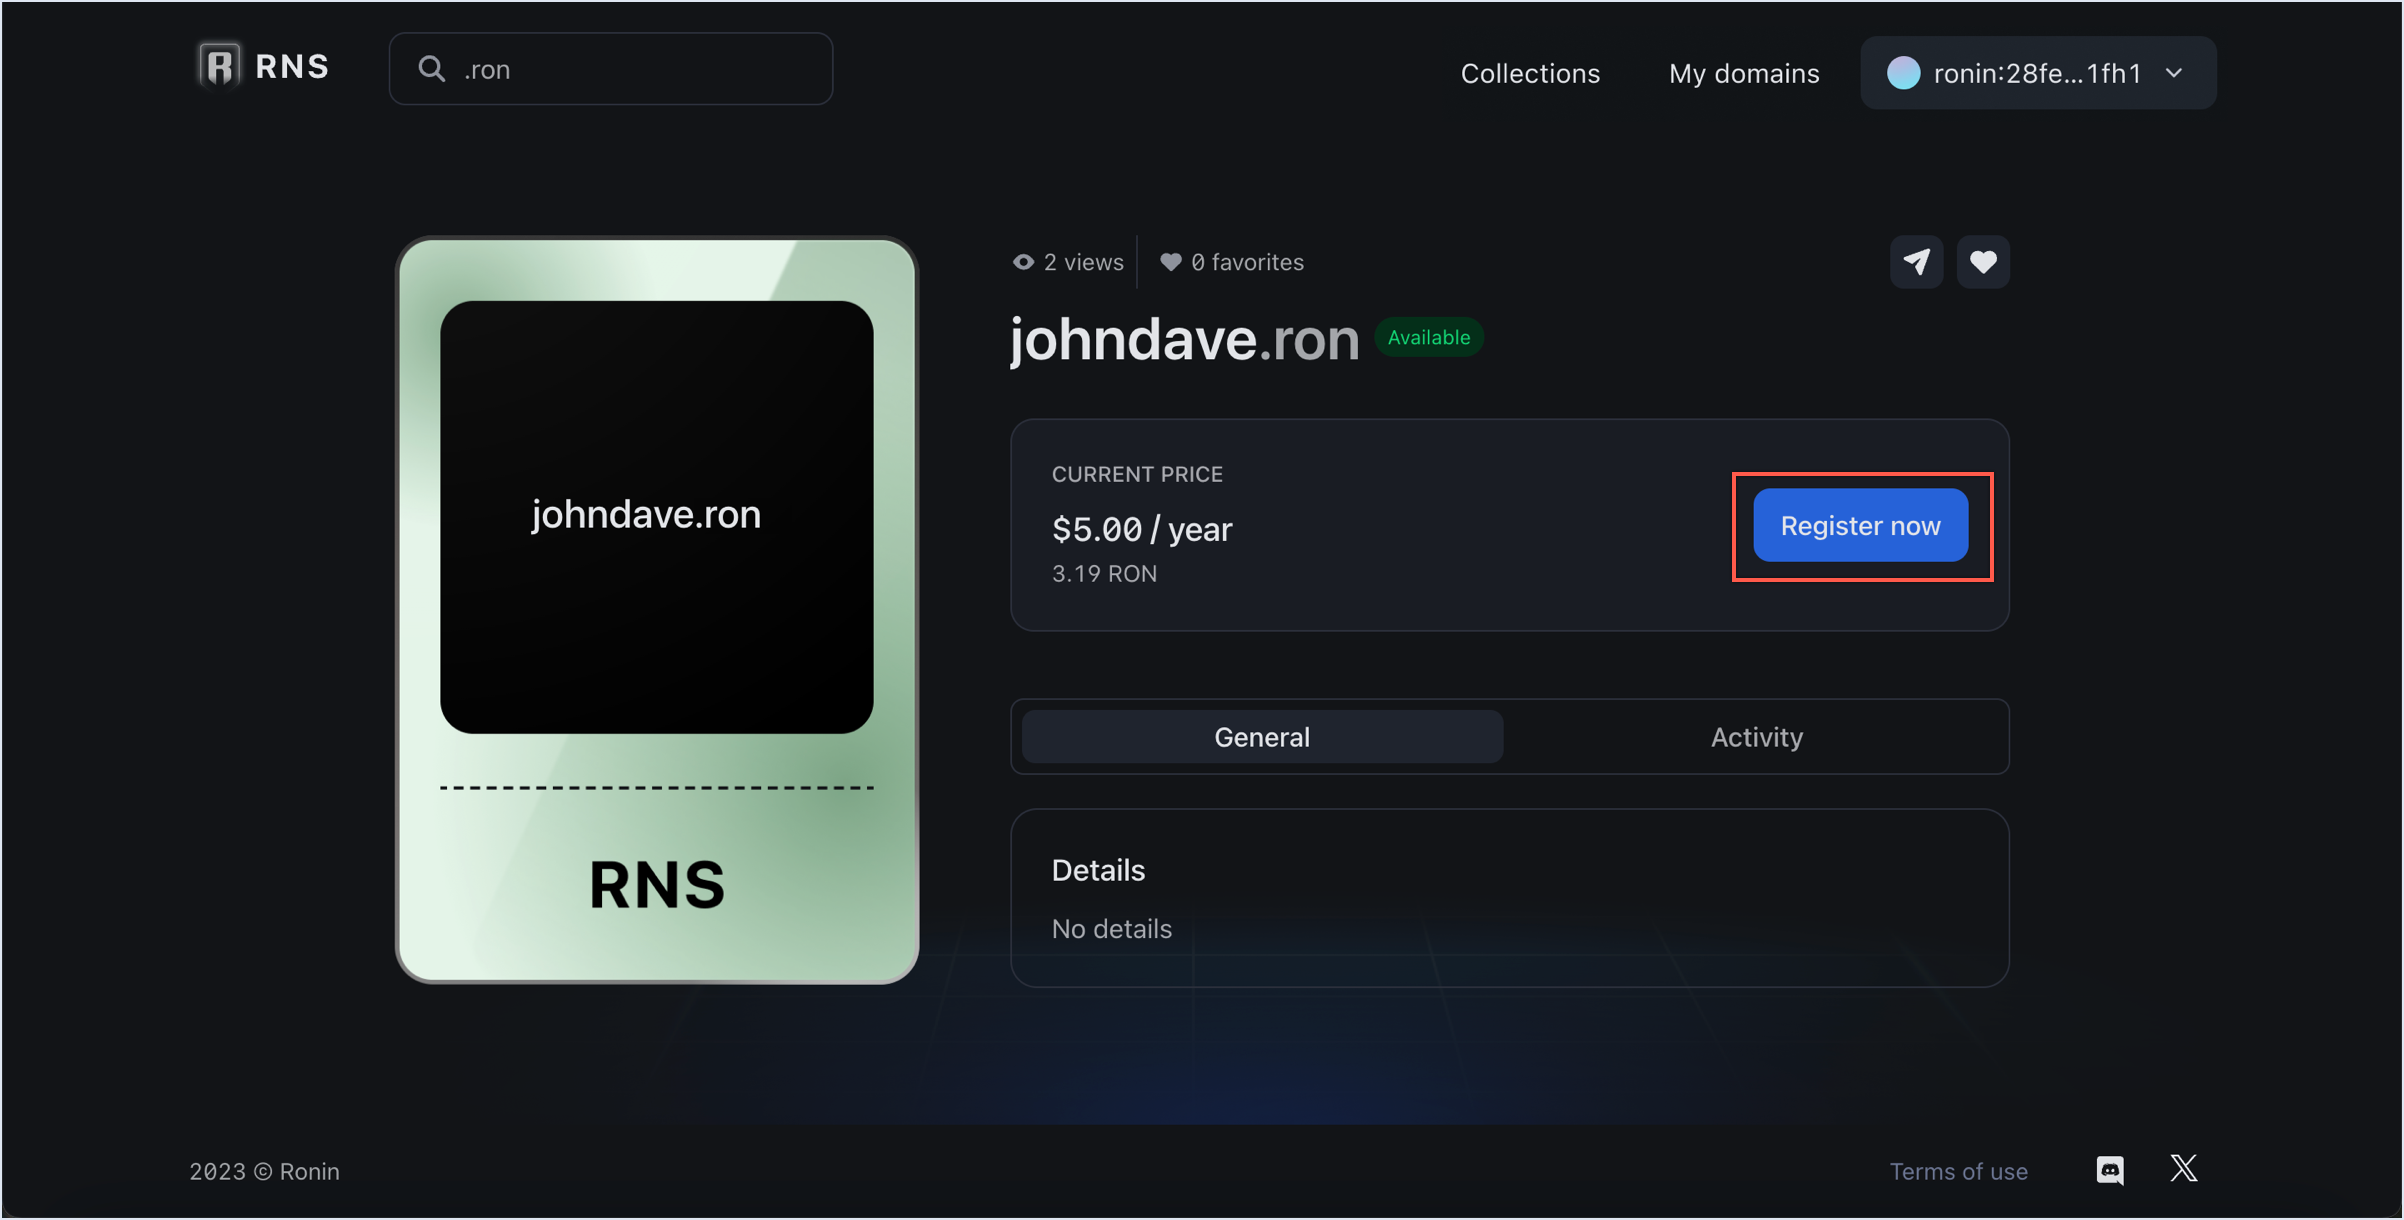The height and width of the screenshot is (1220, 2404).
Task: Expand the Details section
Action: tap(1097, 869)
